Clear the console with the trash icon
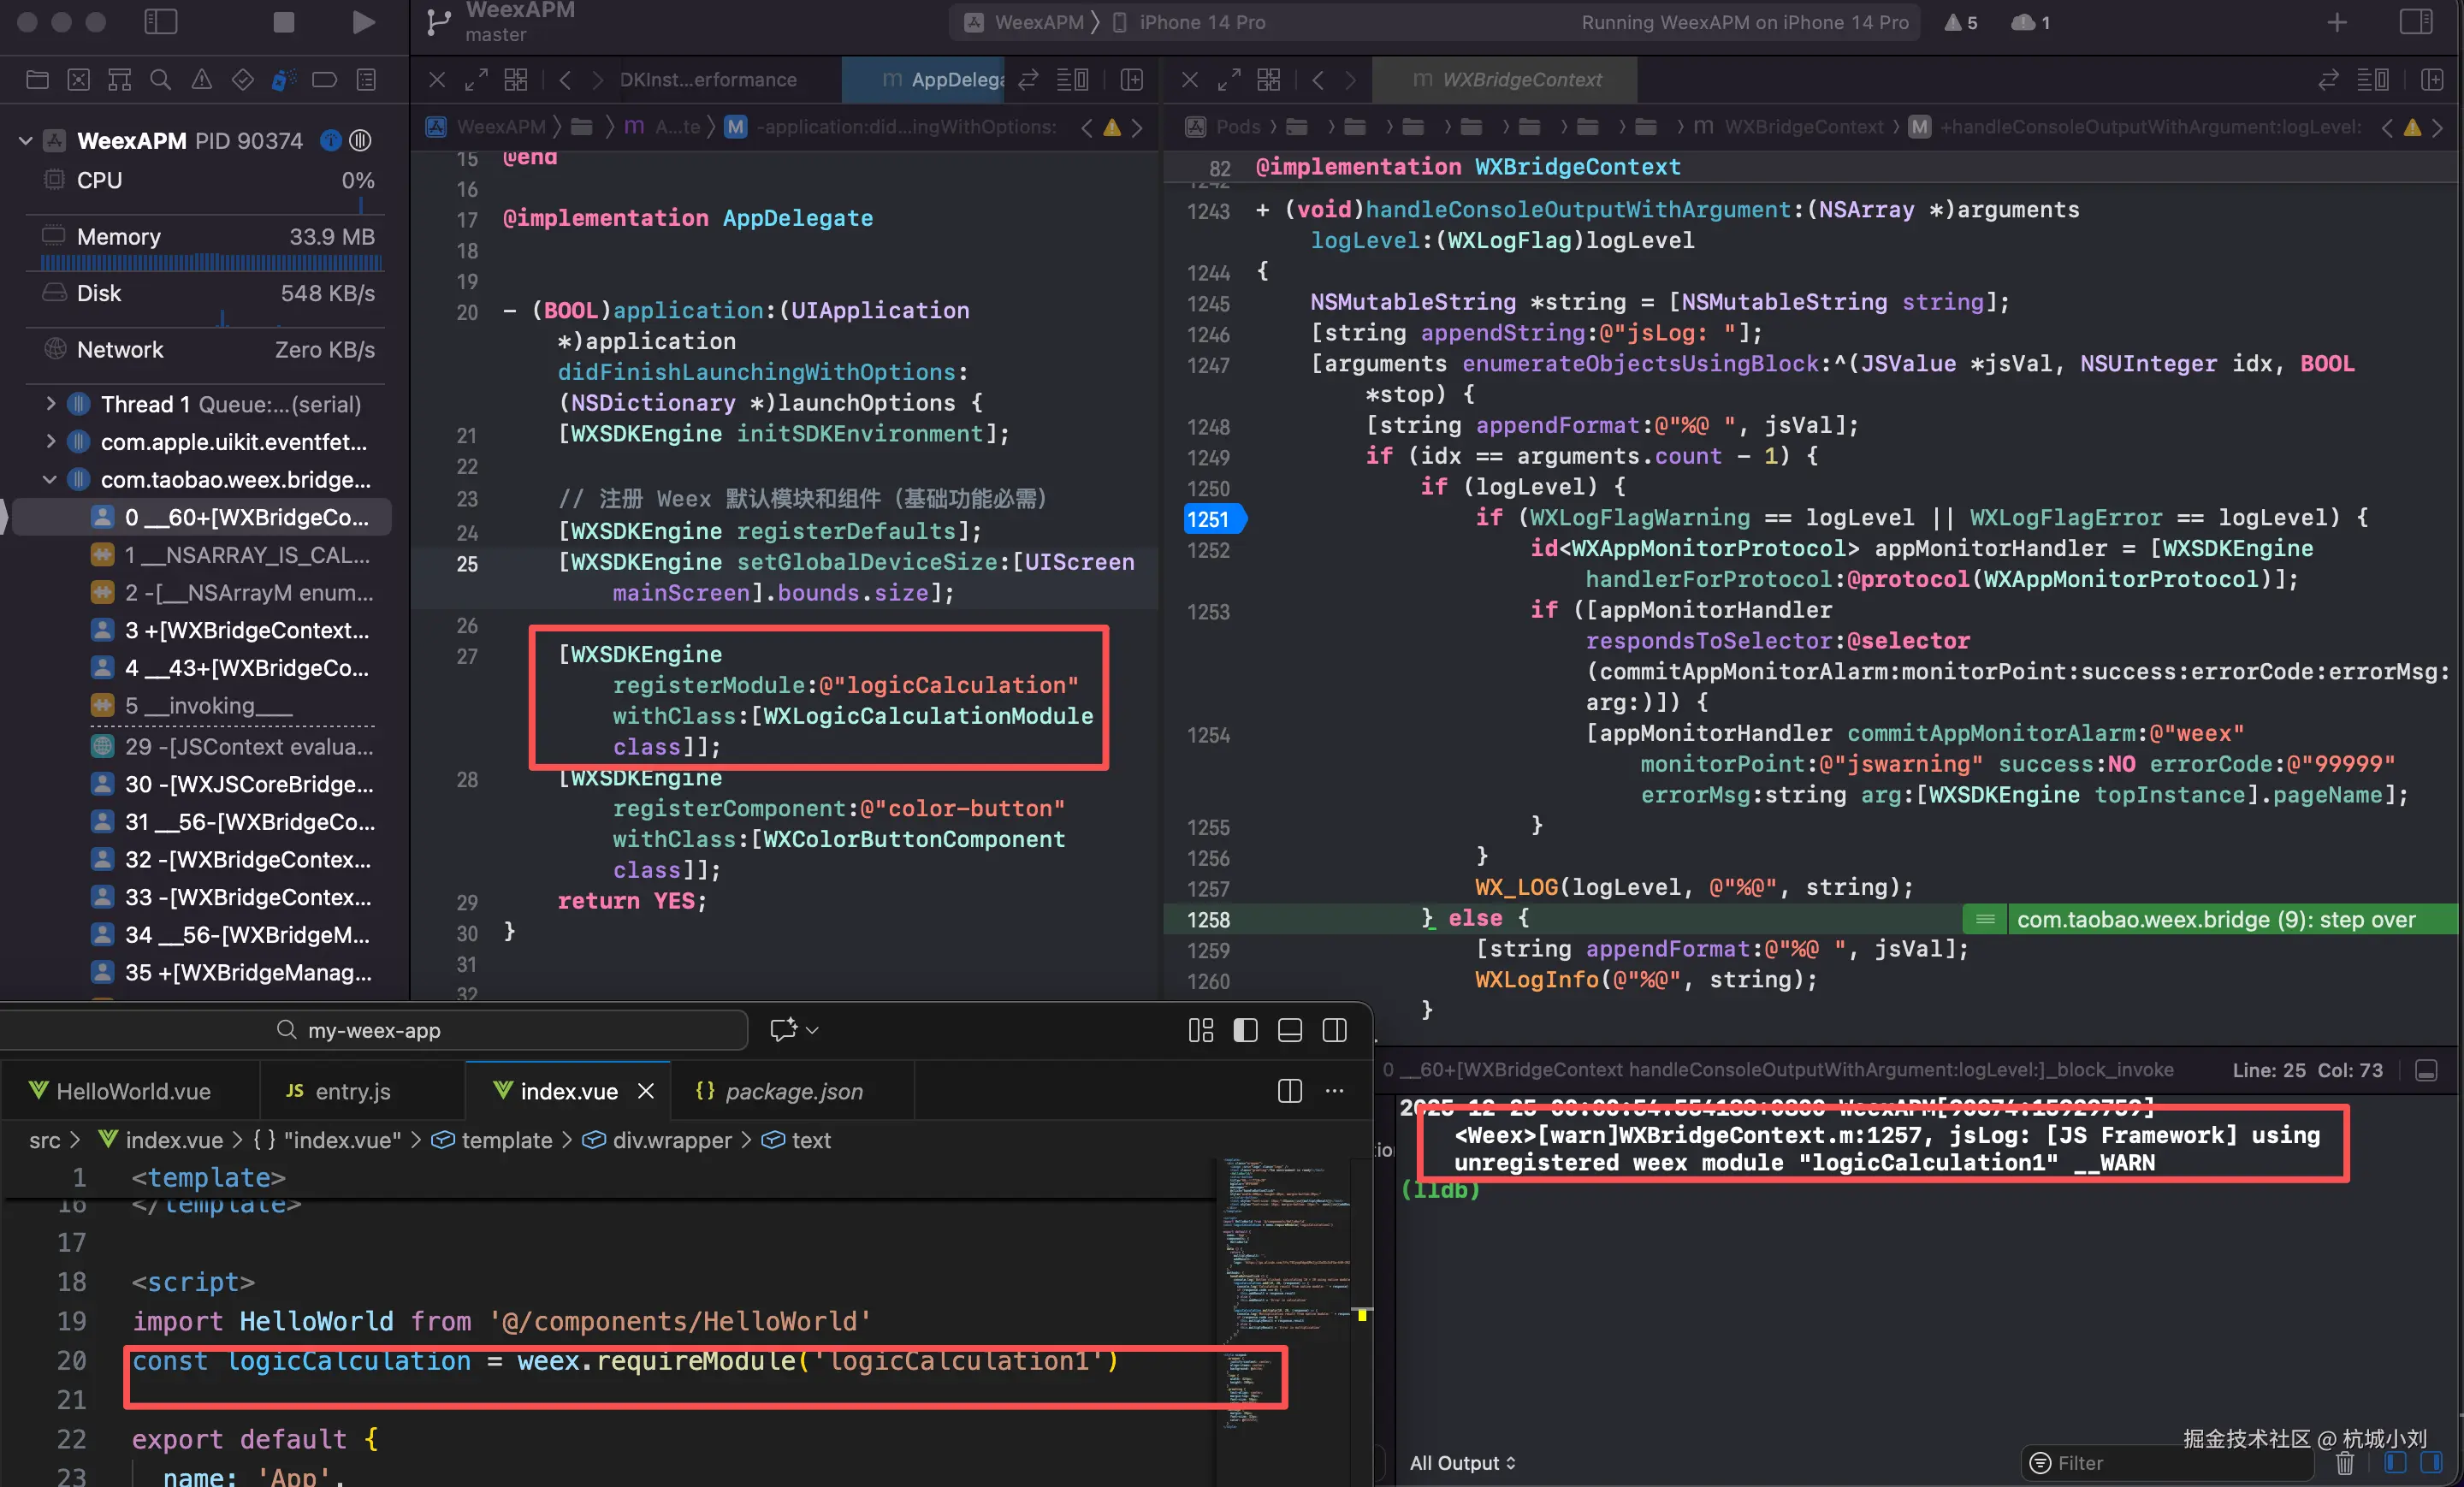The height and width of the screenshot is (1487, 2464). pos(2344,1463)
